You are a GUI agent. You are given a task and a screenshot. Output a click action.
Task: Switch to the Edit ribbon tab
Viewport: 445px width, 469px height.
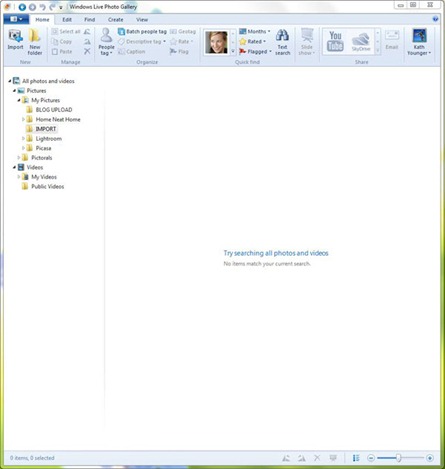point(67,20)
